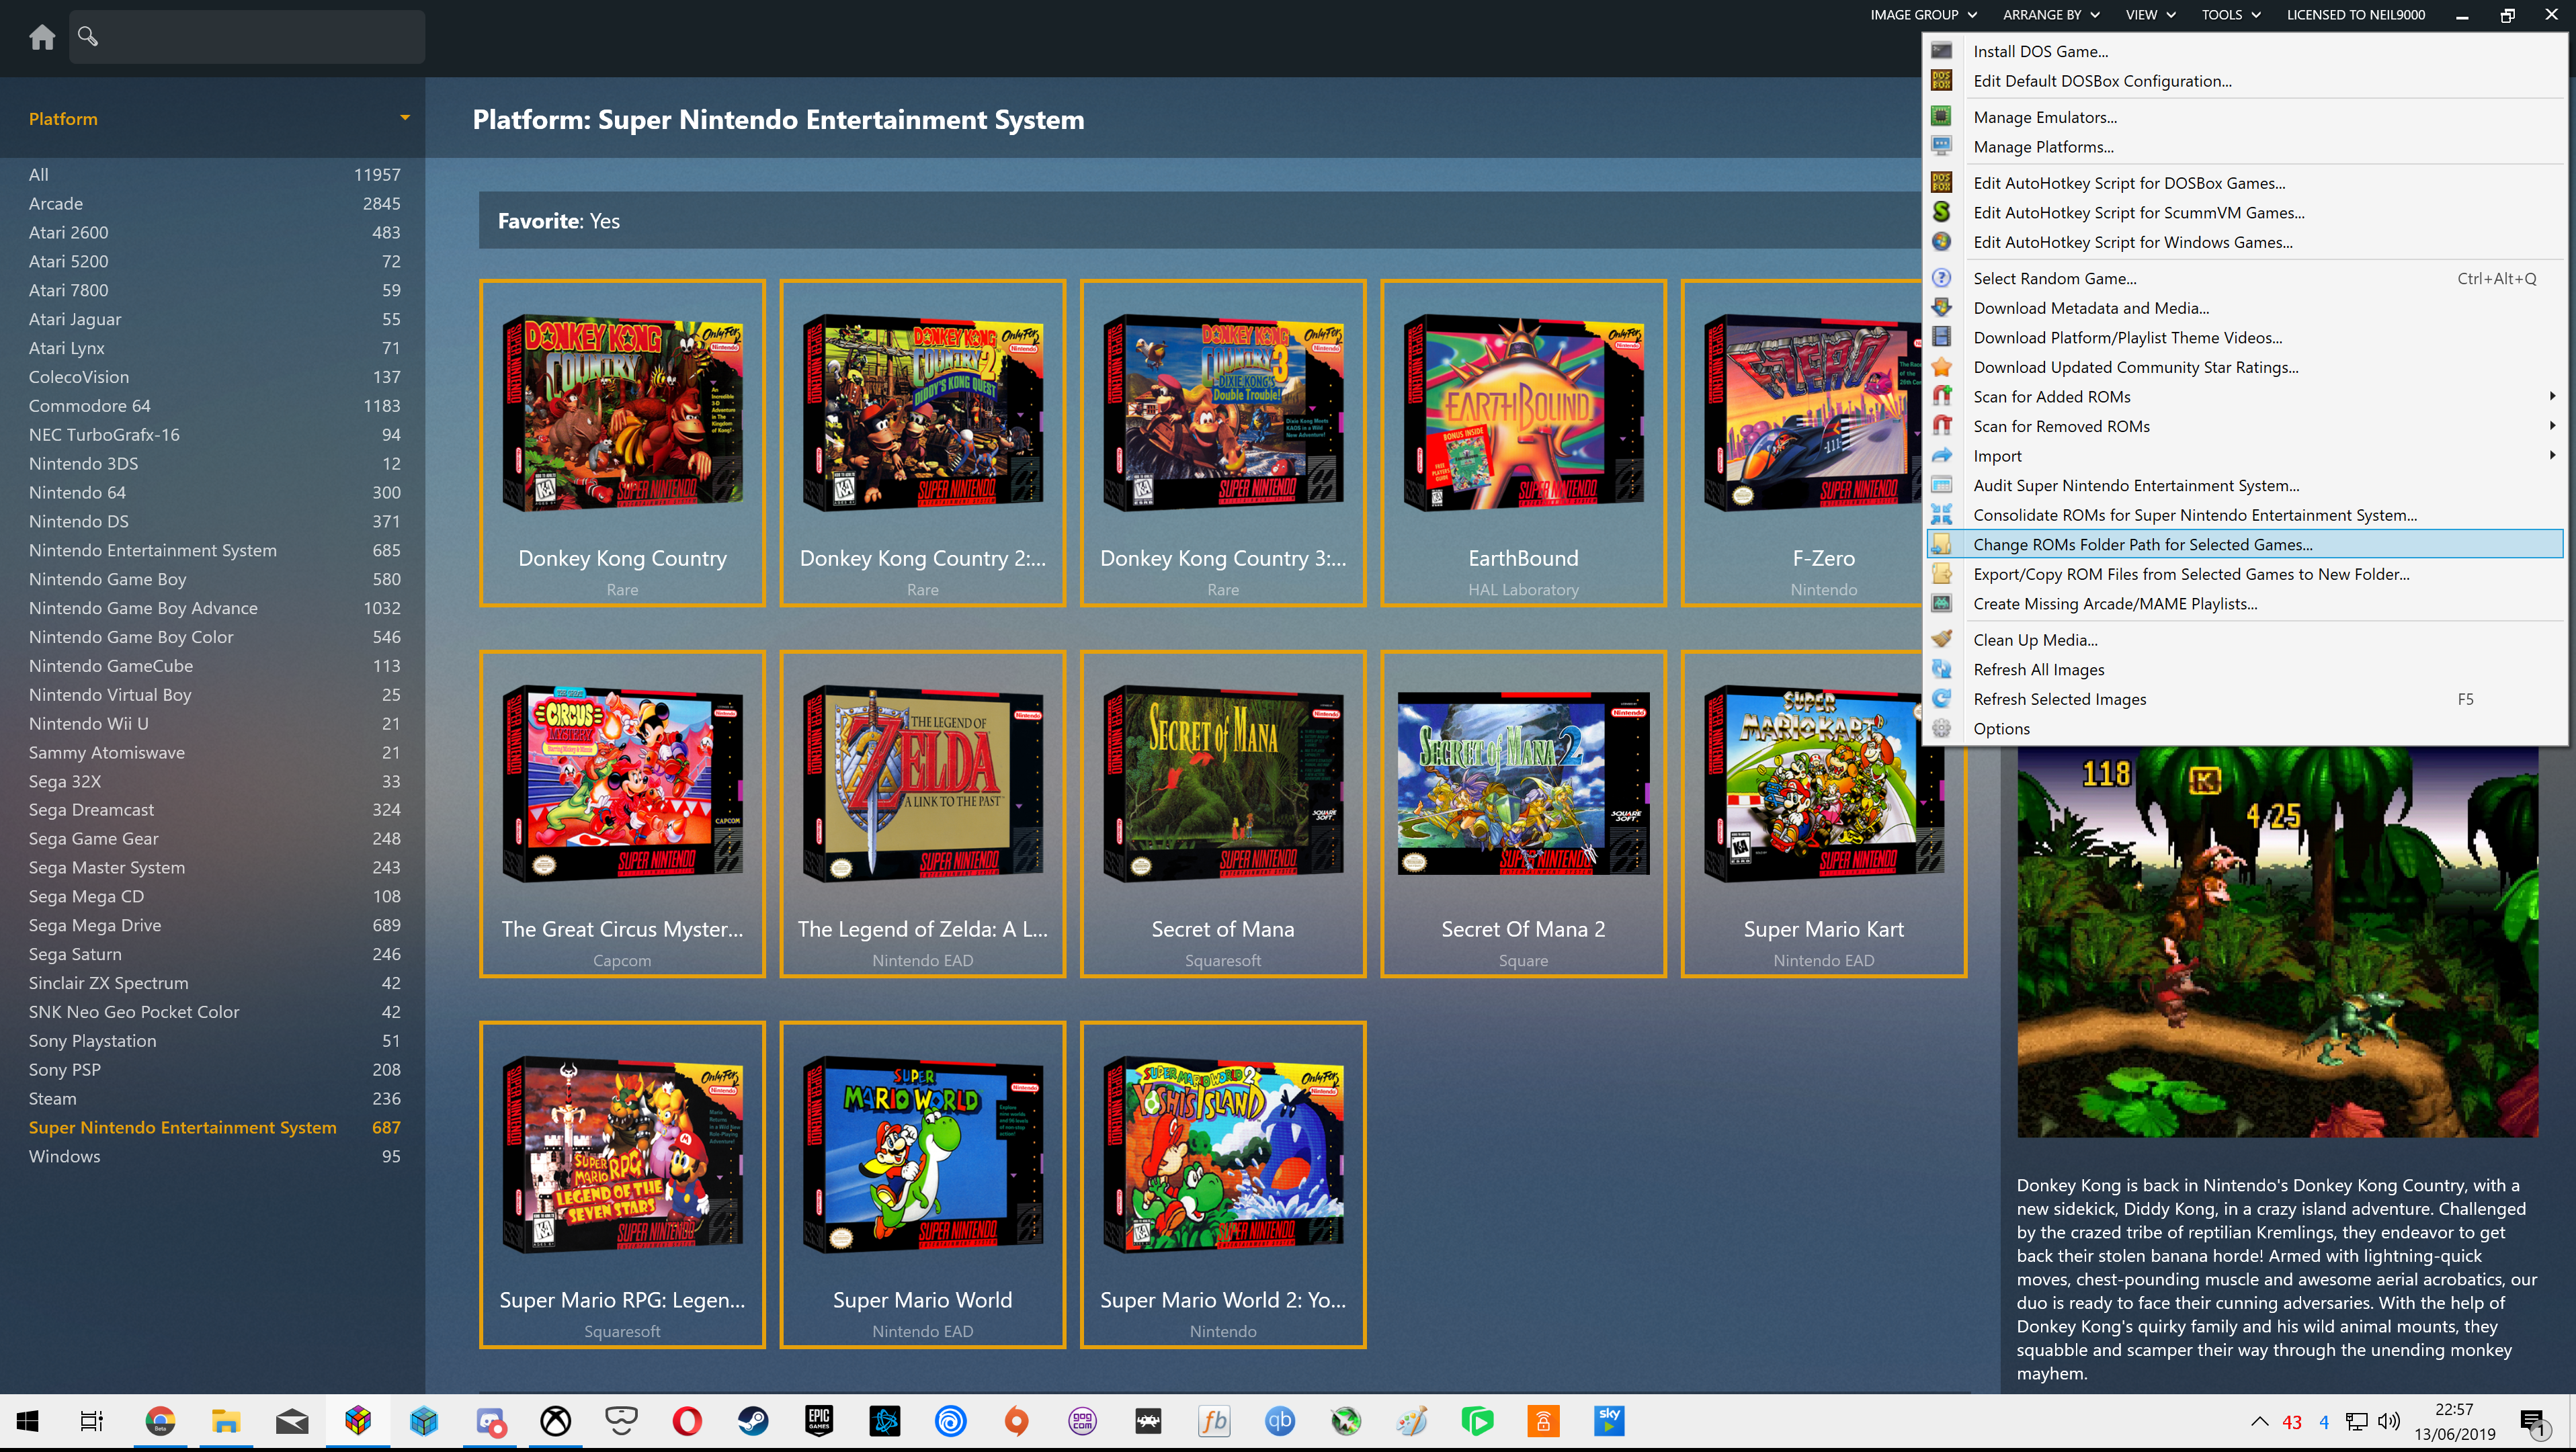Open Epic Games launcher in taskbar
Image resolution: width=2576 pixels, height=1452 pixels.
click(x=819, y=1421)
